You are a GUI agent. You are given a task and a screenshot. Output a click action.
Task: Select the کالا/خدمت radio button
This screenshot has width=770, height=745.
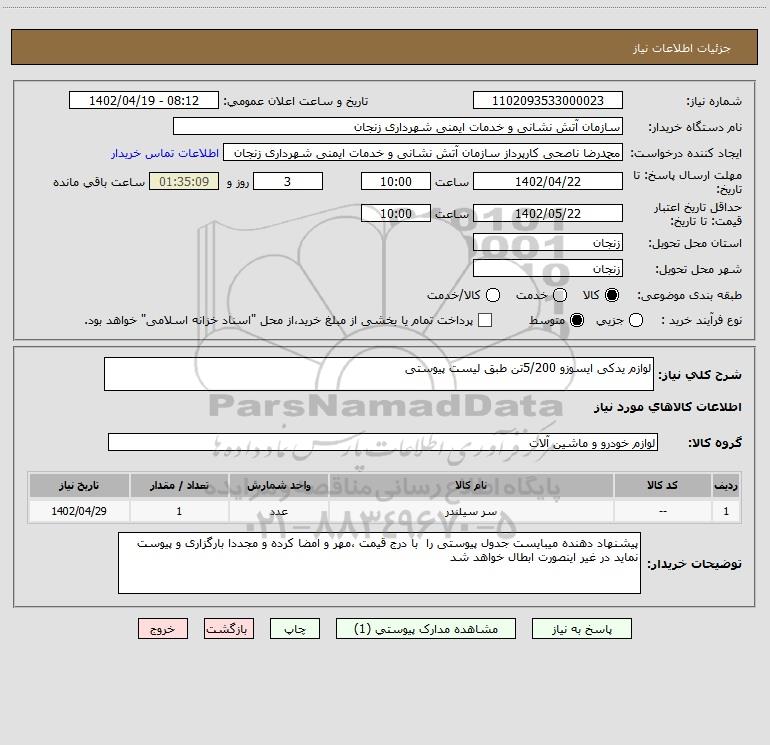[x=493, y=295]
